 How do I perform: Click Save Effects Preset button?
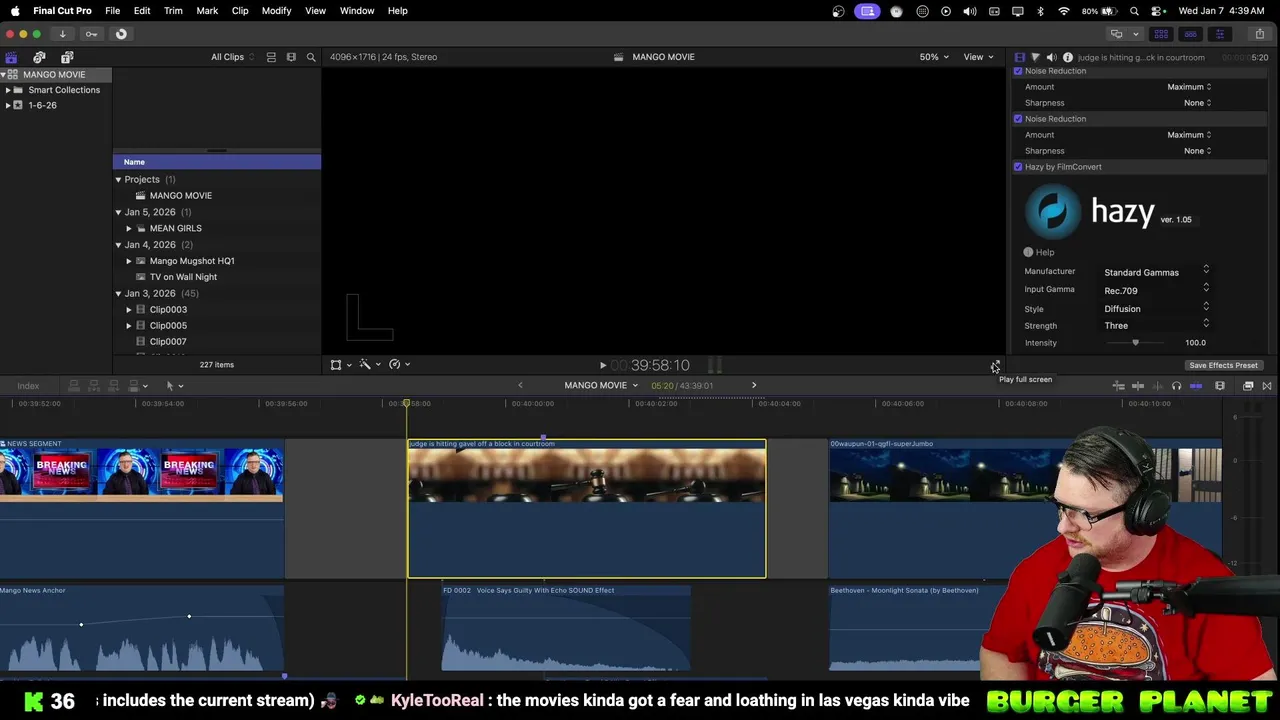(x=1223, y=366)
